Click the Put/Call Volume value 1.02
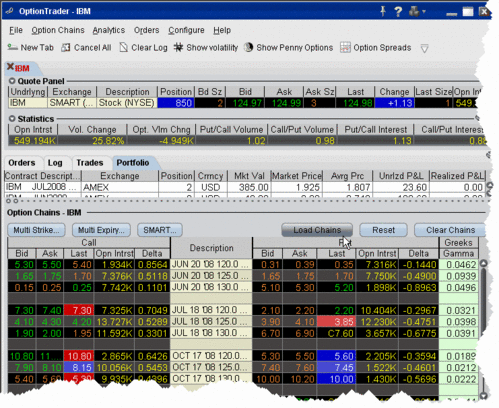This screenshot has height=408, width=499. [232, 141]
